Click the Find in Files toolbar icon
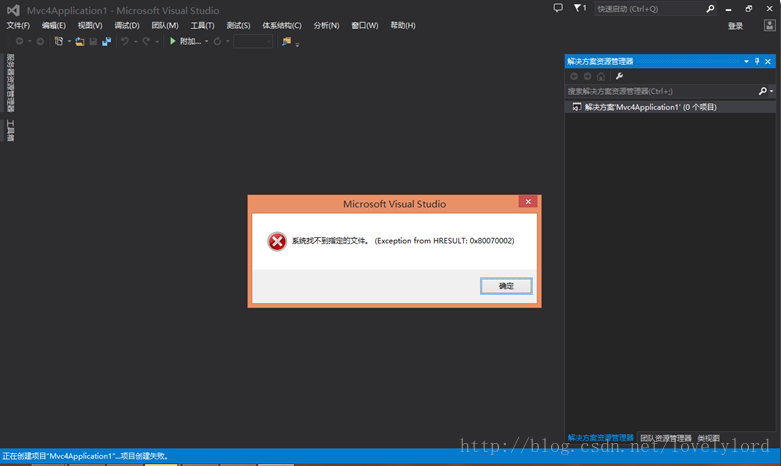 (286, 41)
